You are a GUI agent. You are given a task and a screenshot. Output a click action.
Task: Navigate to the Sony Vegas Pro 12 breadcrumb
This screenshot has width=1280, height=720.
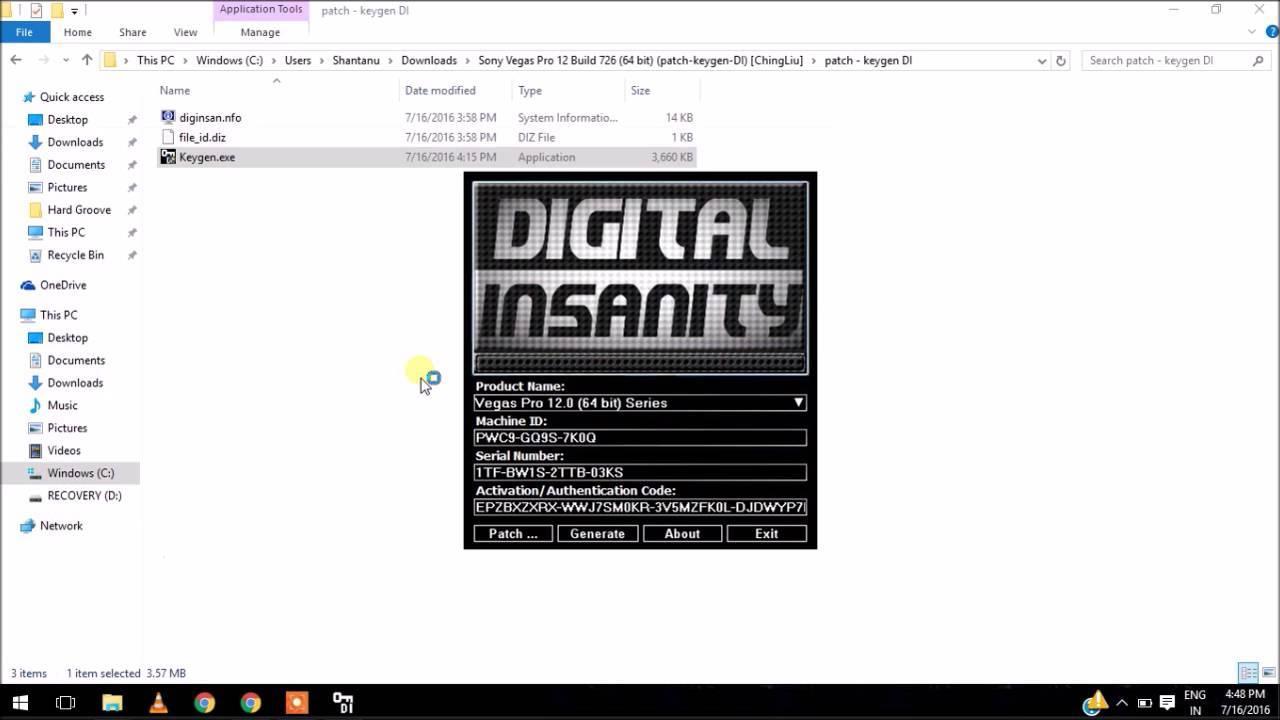(x=642, y=60)
